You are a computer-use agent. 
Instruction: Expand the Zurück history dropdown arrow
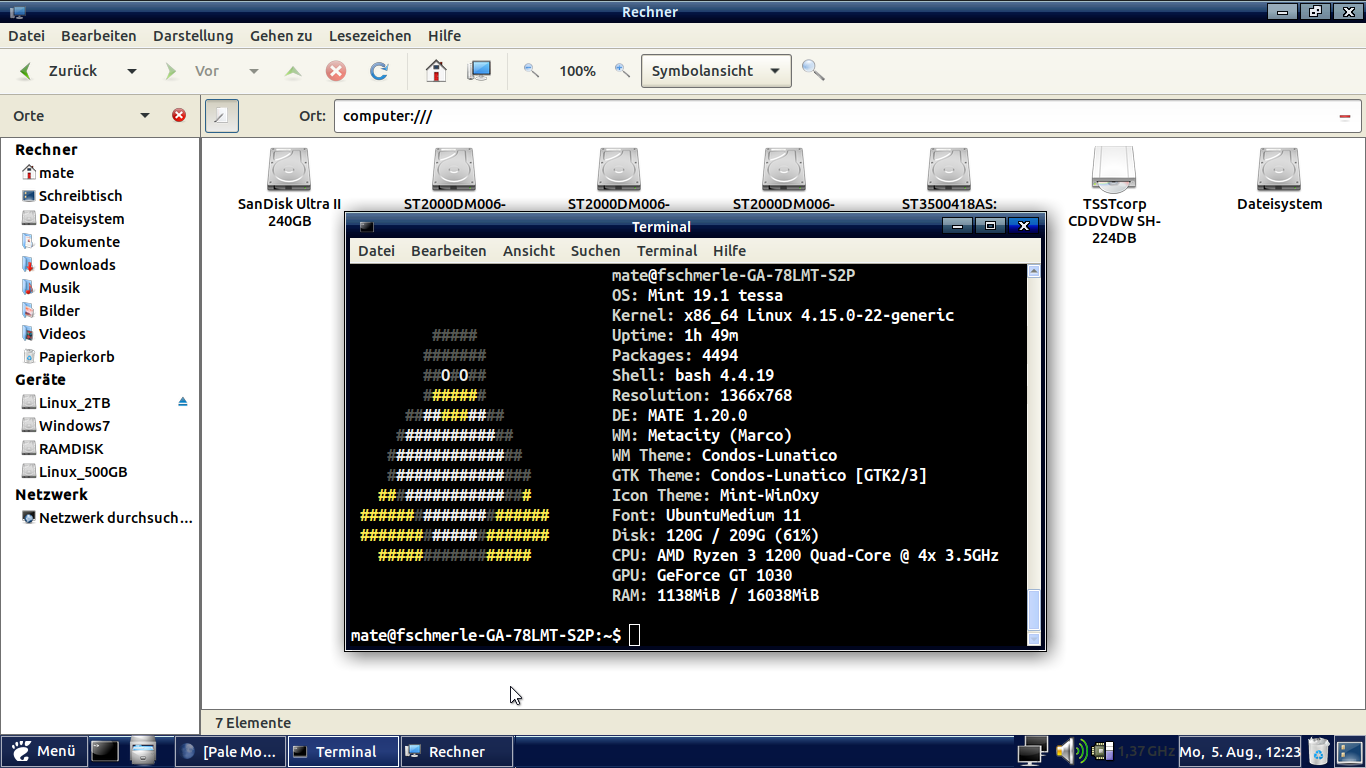click(x=131, y=70)
